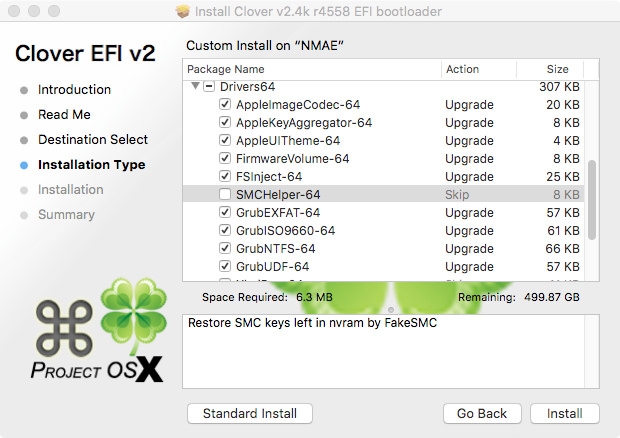Toggle the FSInject-64 checkbox
Image resolution: width=620 pixels, height=438 pixels.
tap(225, 176)
